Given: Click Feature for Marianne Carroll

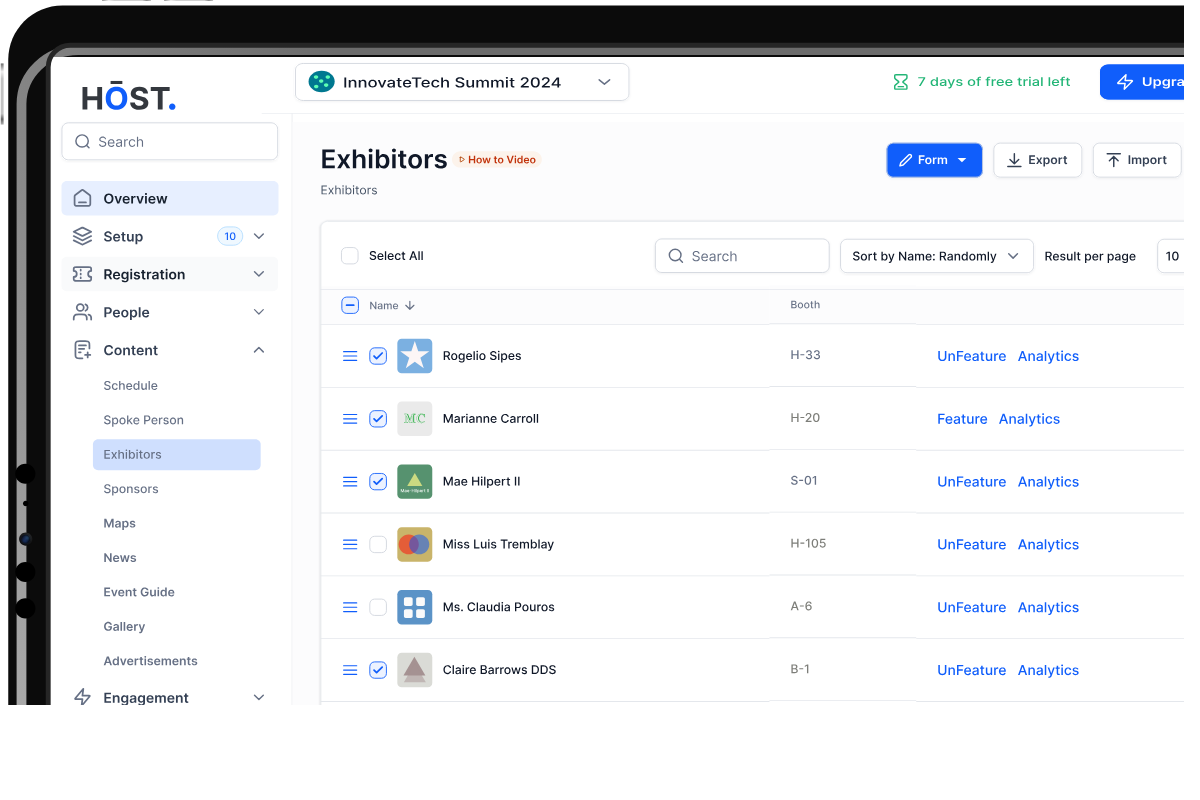Looking at the screenshot, I should click(x=962, y=419).
